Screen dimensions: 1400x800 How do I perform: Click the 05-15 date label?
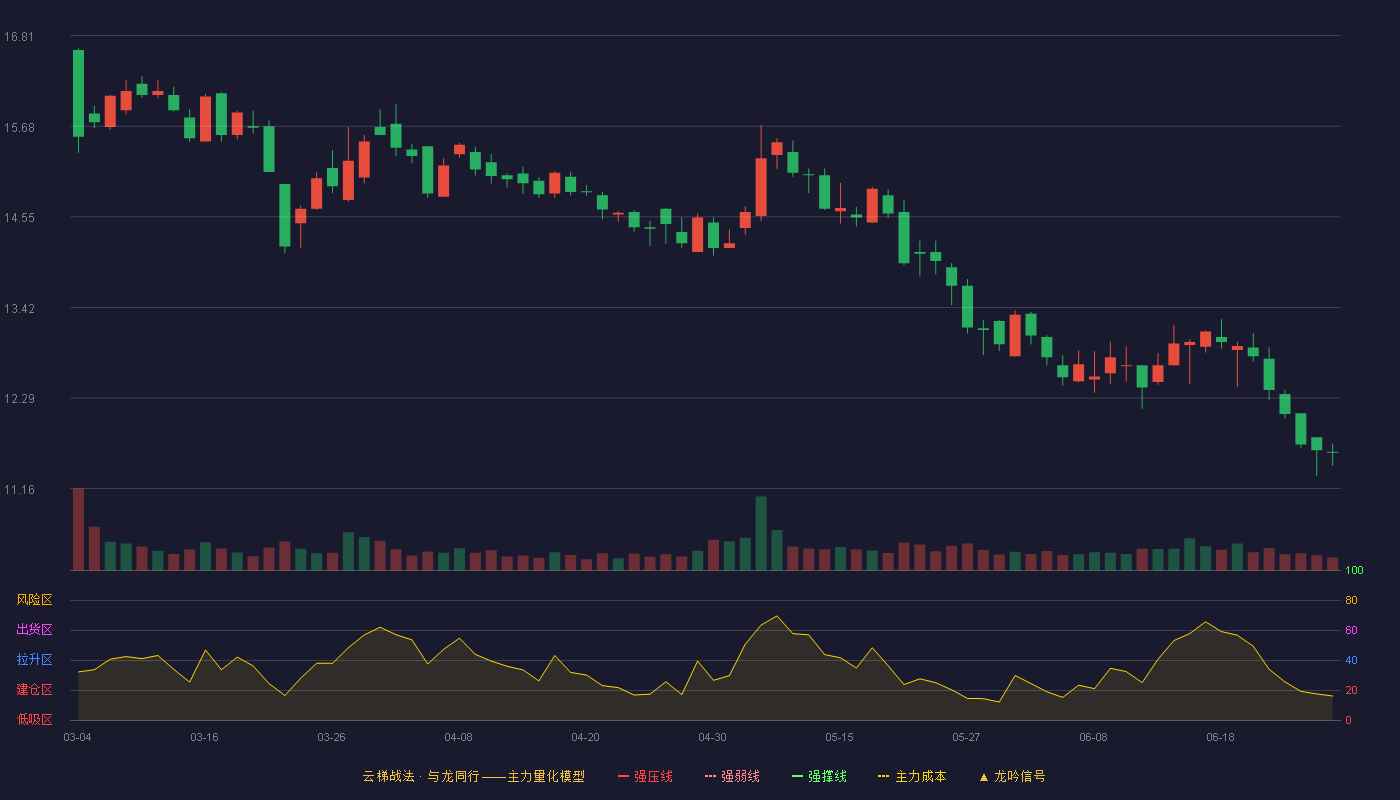(839, 737)
